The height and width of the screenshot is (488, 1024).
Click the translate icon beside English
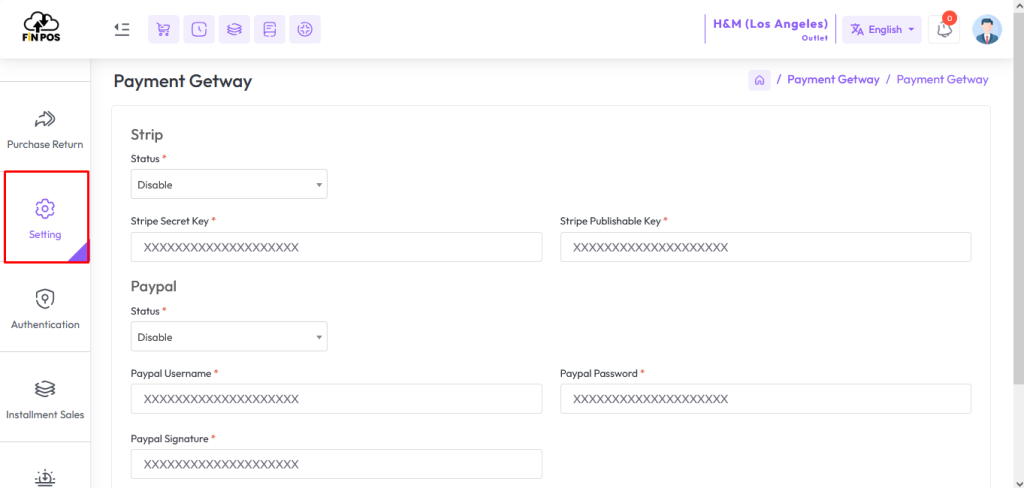coord(857,30)
